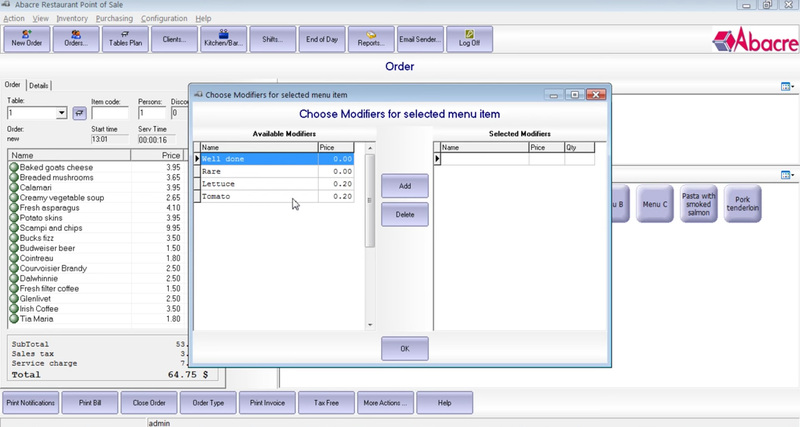Click green icon of Budweiser beer

(14, 248)
